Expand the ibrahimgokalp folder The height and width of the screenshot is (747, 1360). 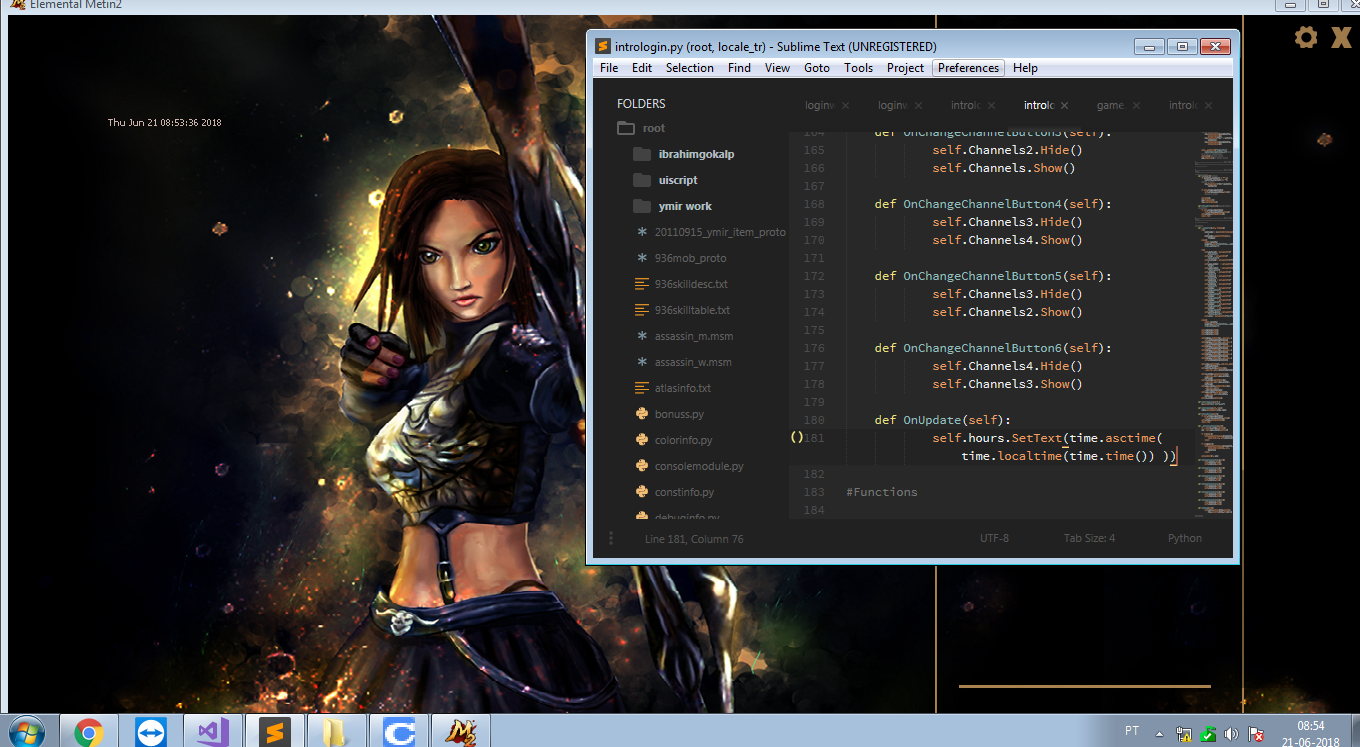click(697, 154)
